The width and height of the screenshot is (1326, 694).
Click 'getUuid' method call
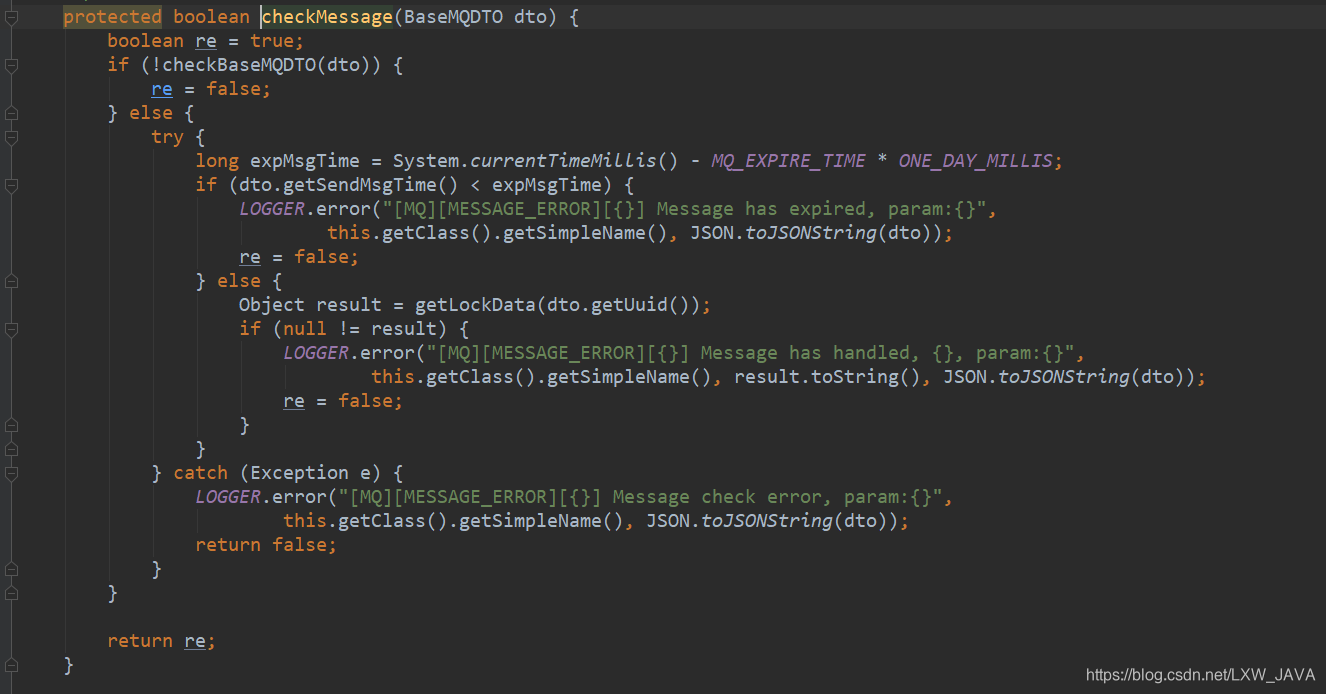tap(629, 305)
